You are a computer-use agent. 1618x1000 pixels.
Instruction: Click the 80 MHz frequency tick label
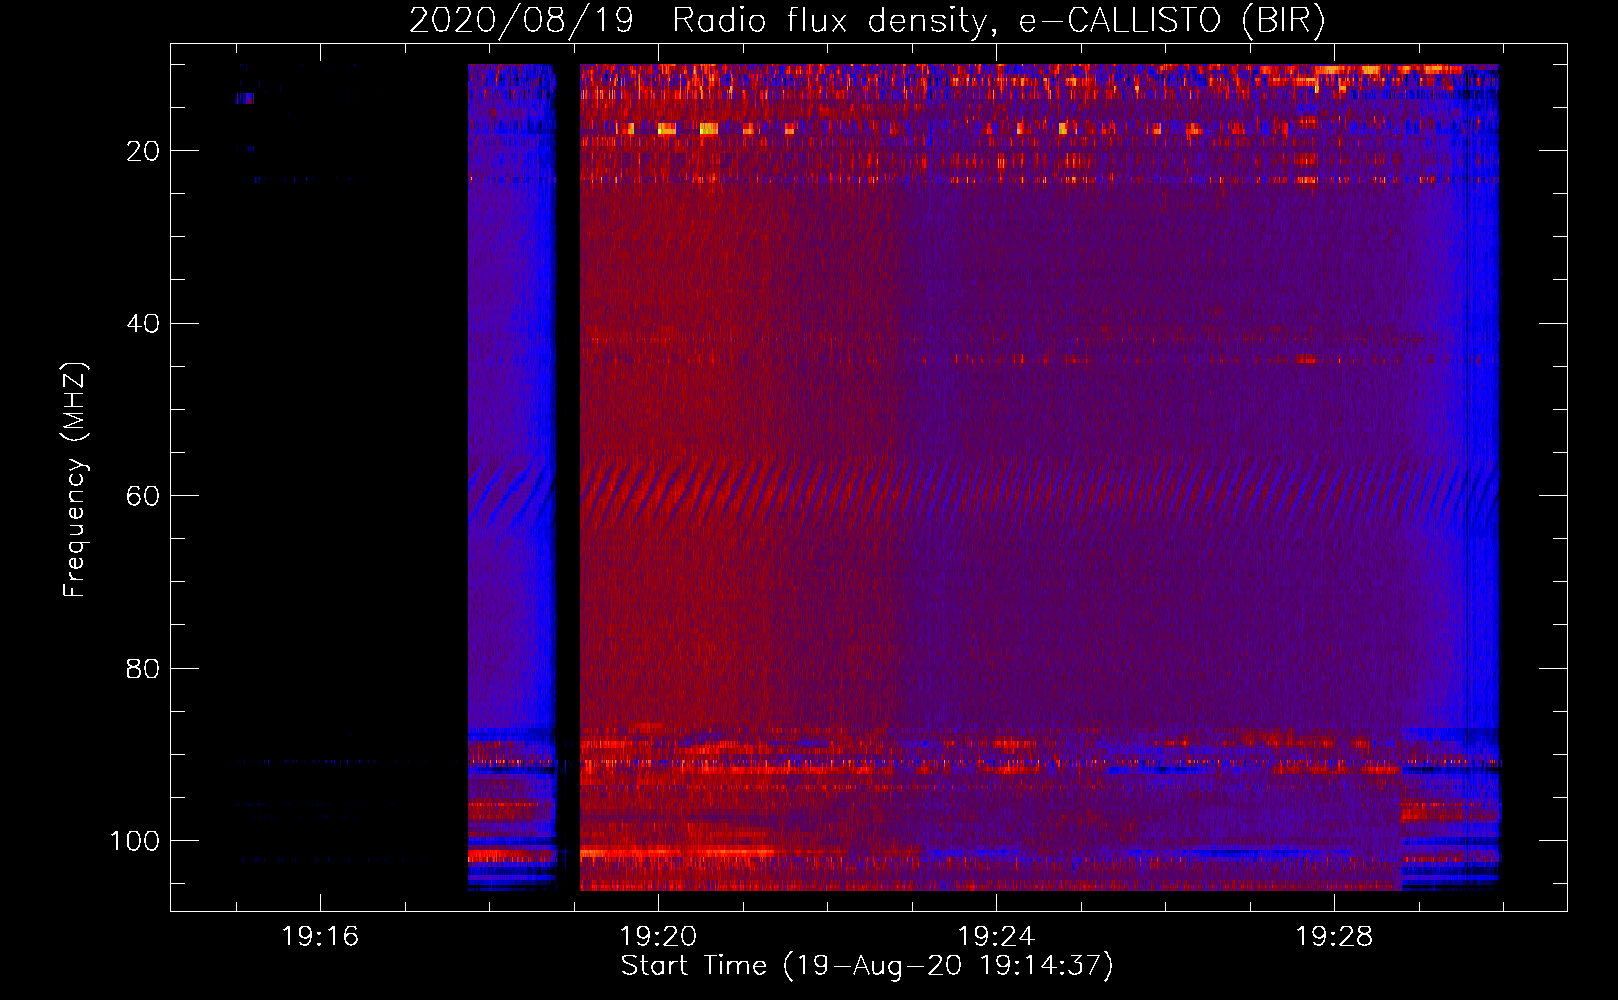coord(144,669)
